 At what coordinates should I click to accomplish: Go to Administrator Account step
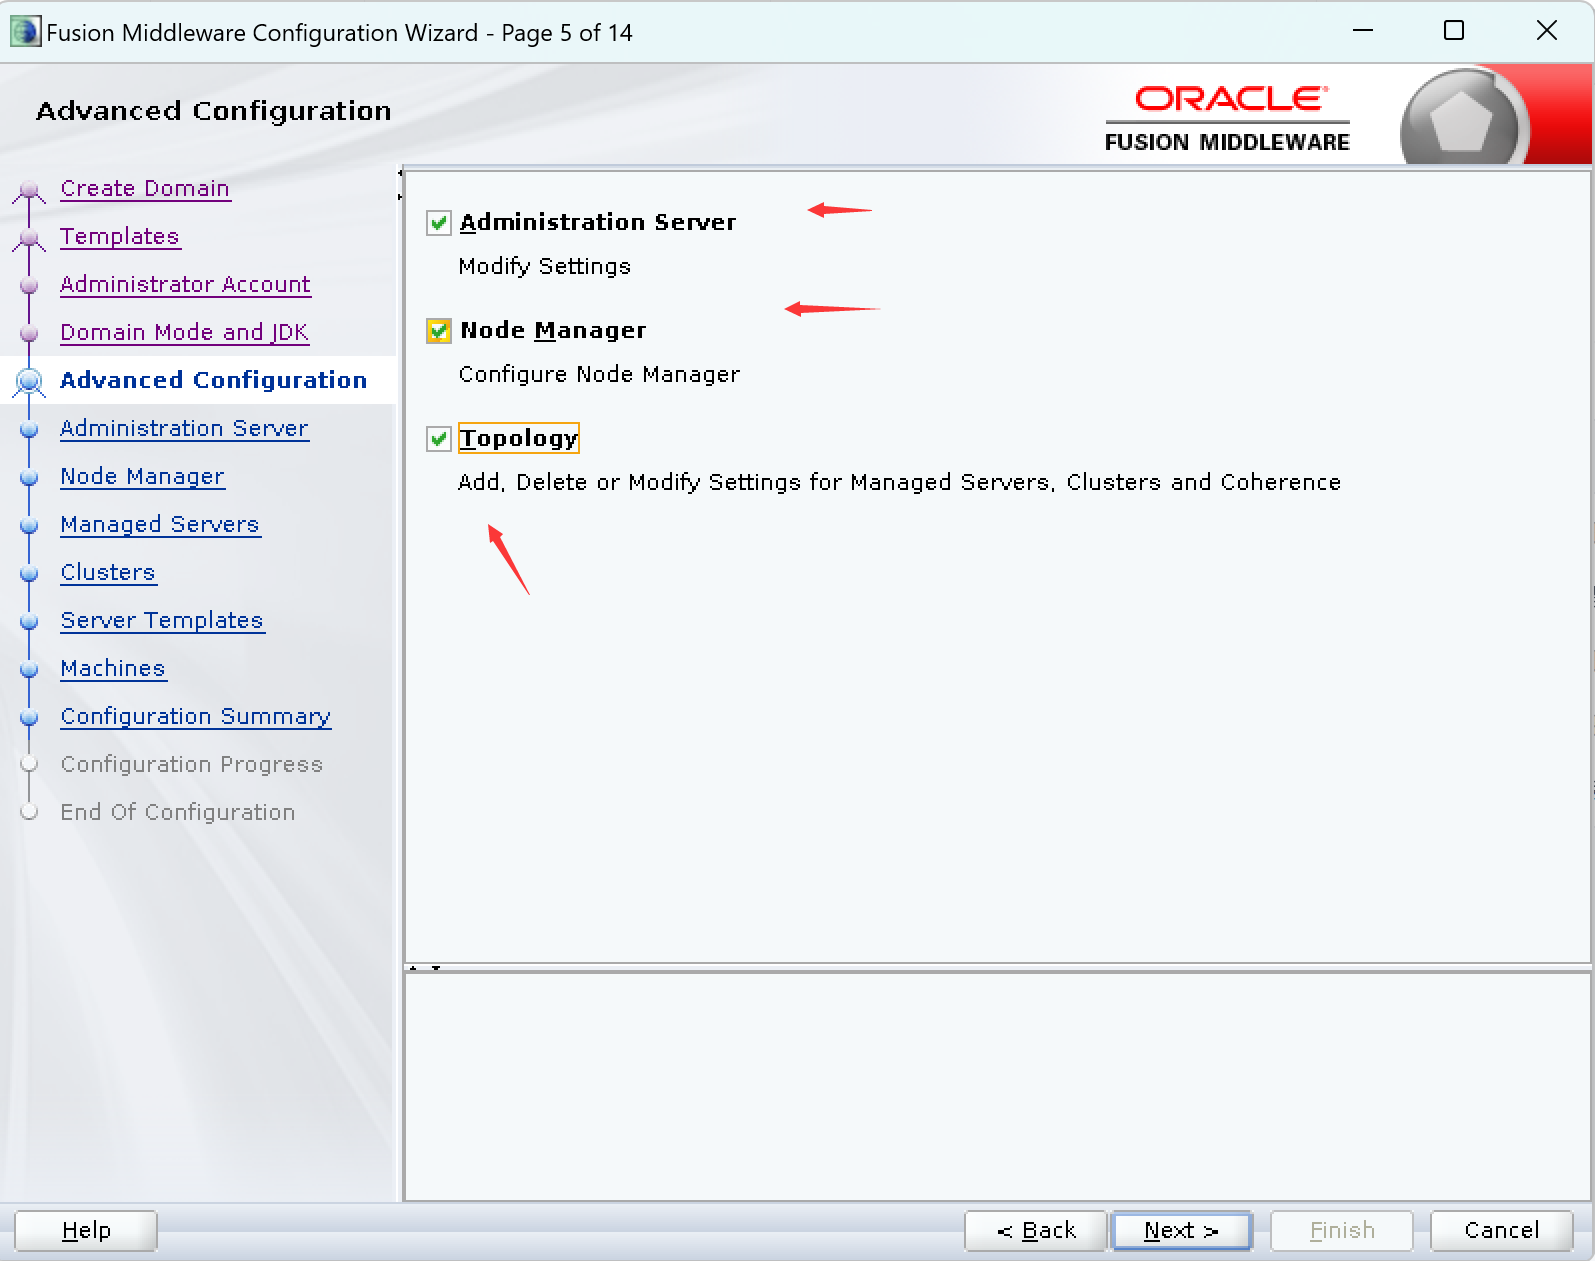(x=185, y=285)
